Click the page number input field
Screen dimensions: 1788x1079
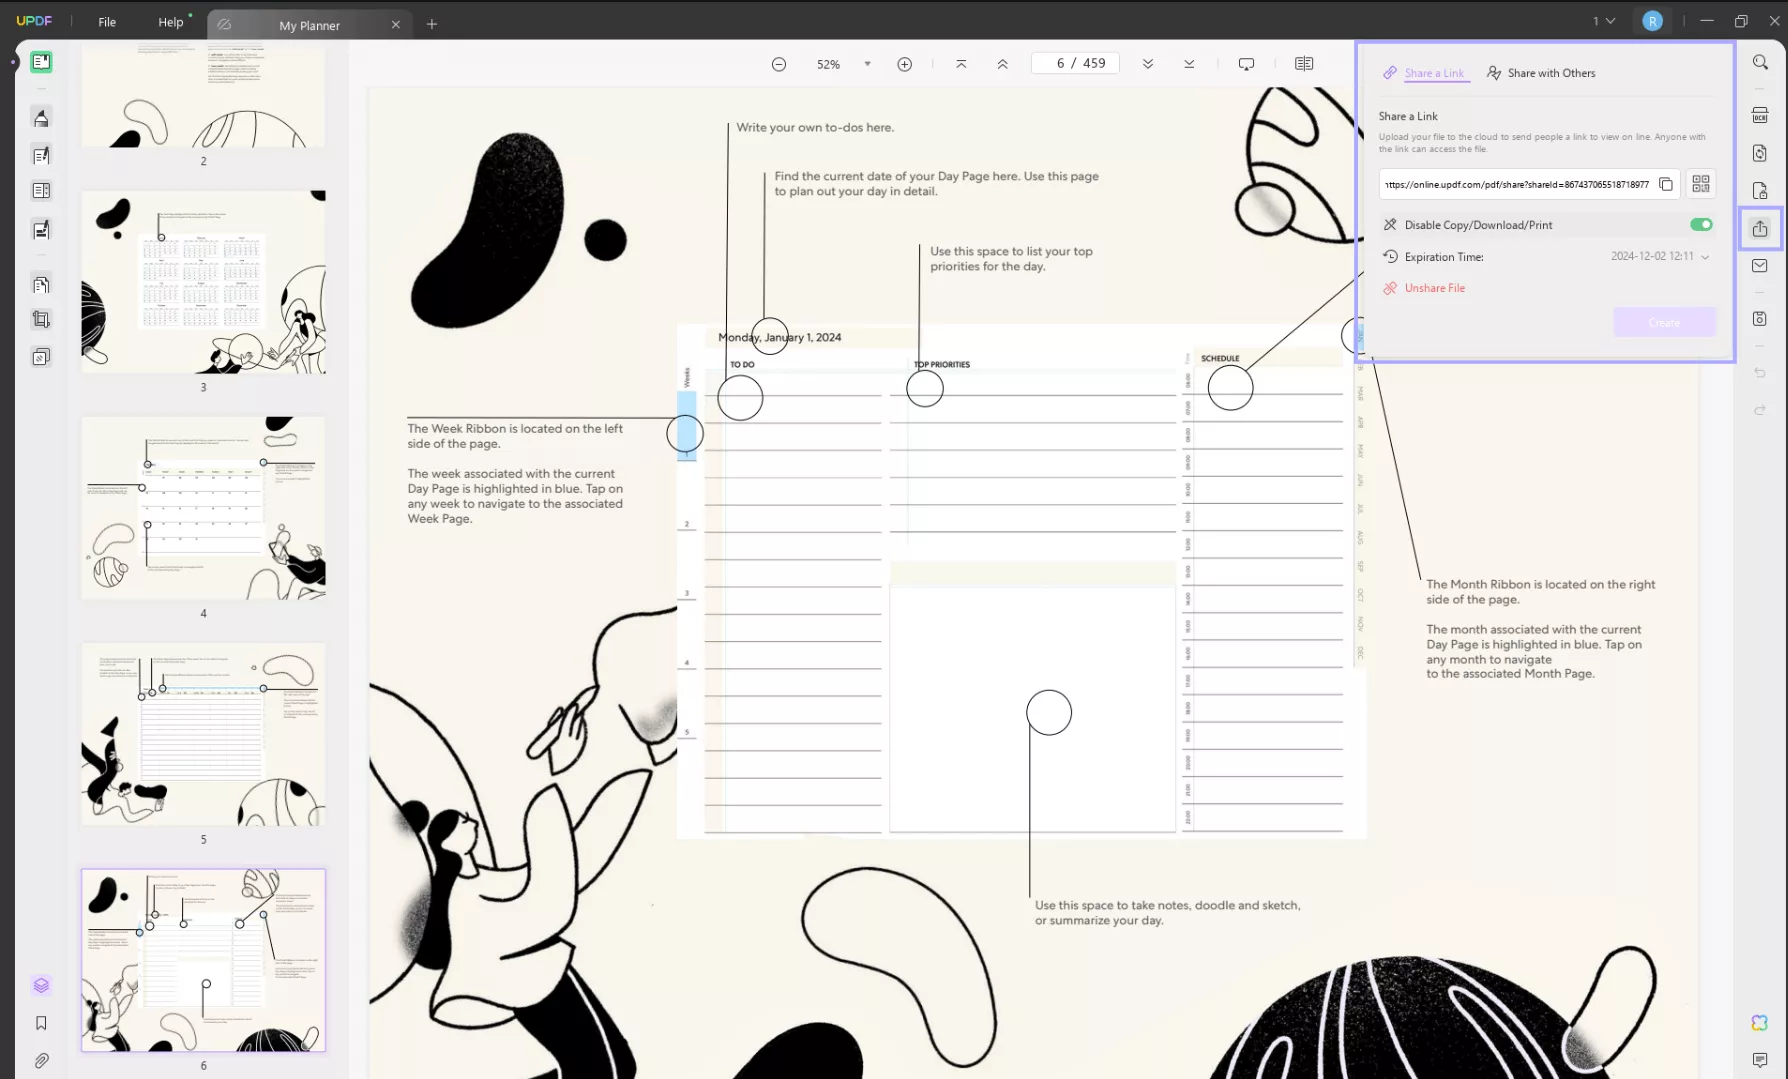click(1075, 63)
